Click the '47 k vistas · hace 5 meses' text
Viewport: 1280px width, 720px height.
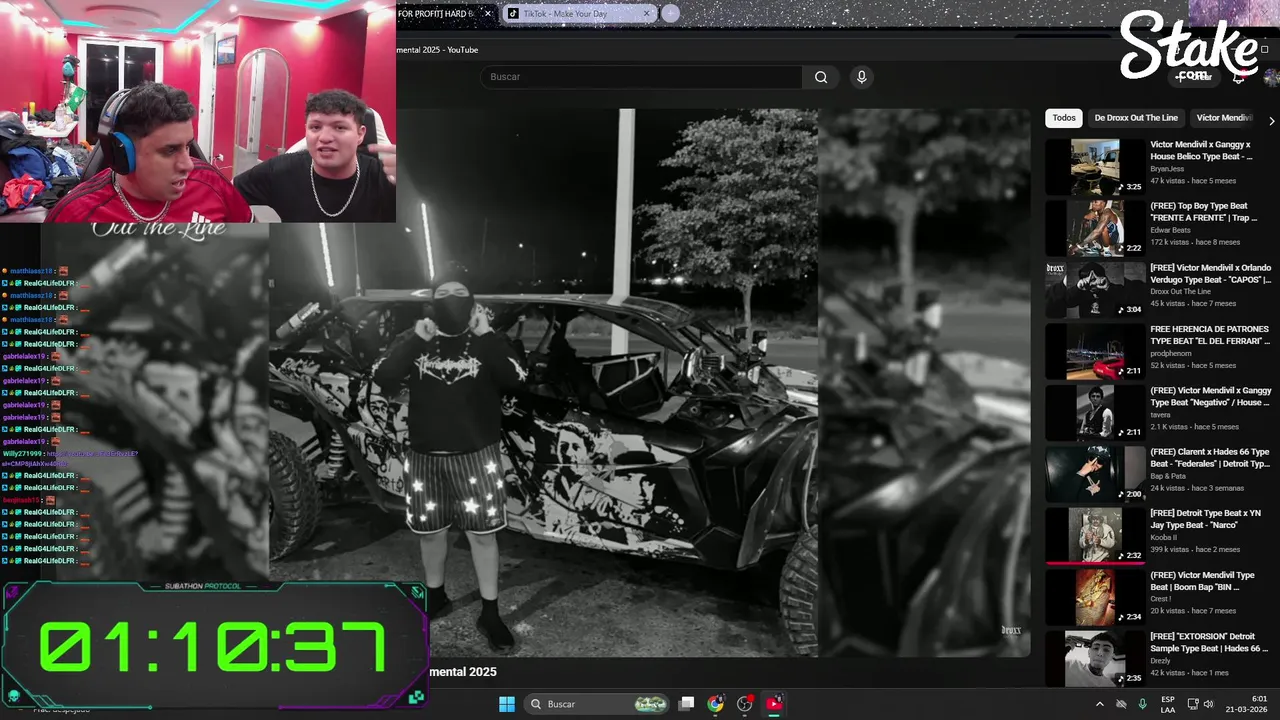click(1193, 181)
